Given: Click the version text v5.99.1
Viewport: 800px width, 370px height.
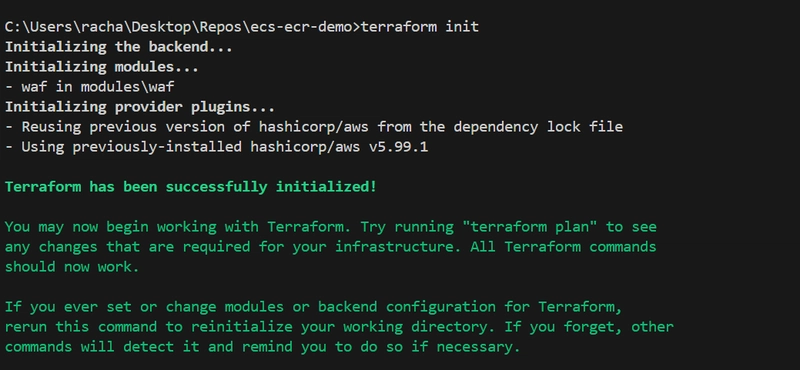Looking at the screenshot, I should click(x=398, y=147).
